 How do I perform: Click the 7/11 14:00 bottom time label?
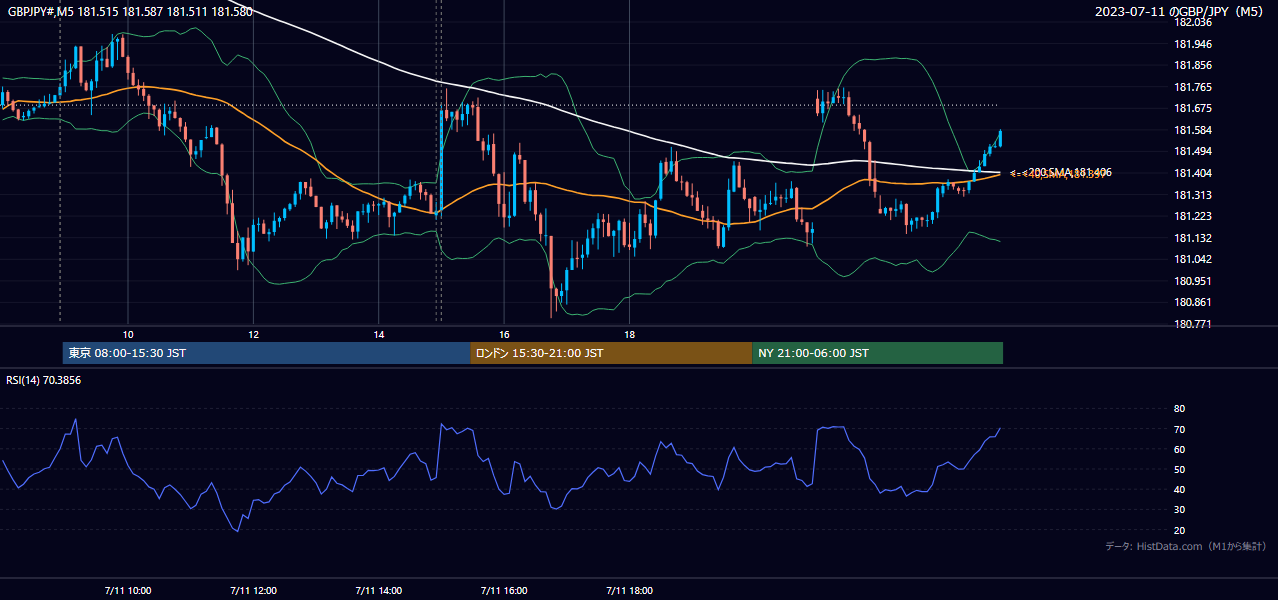coord(379,590)
